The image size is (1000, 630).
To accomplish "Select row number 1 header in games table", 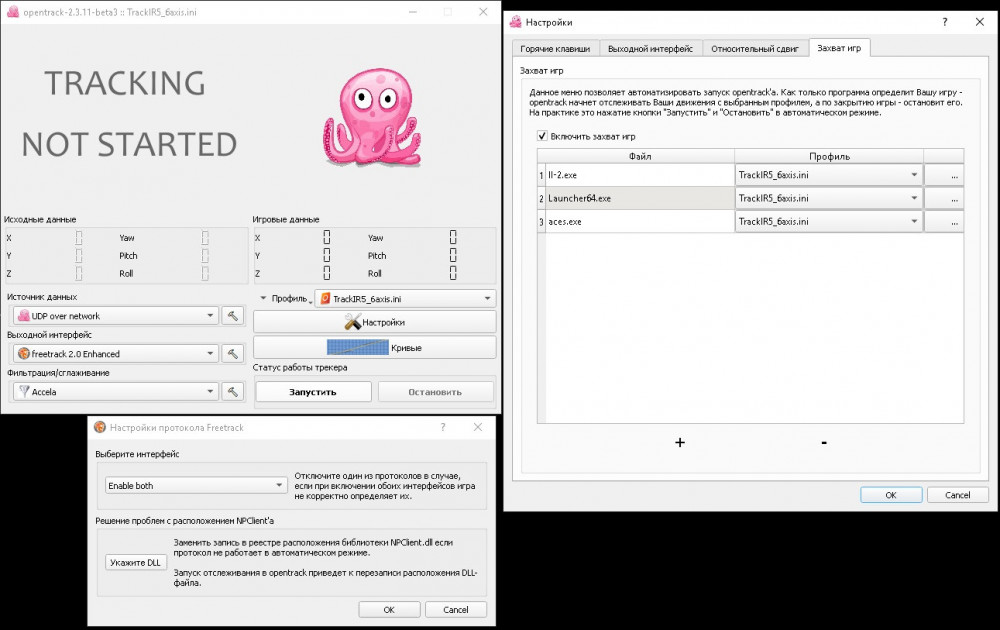I will [x=541, y=175].
